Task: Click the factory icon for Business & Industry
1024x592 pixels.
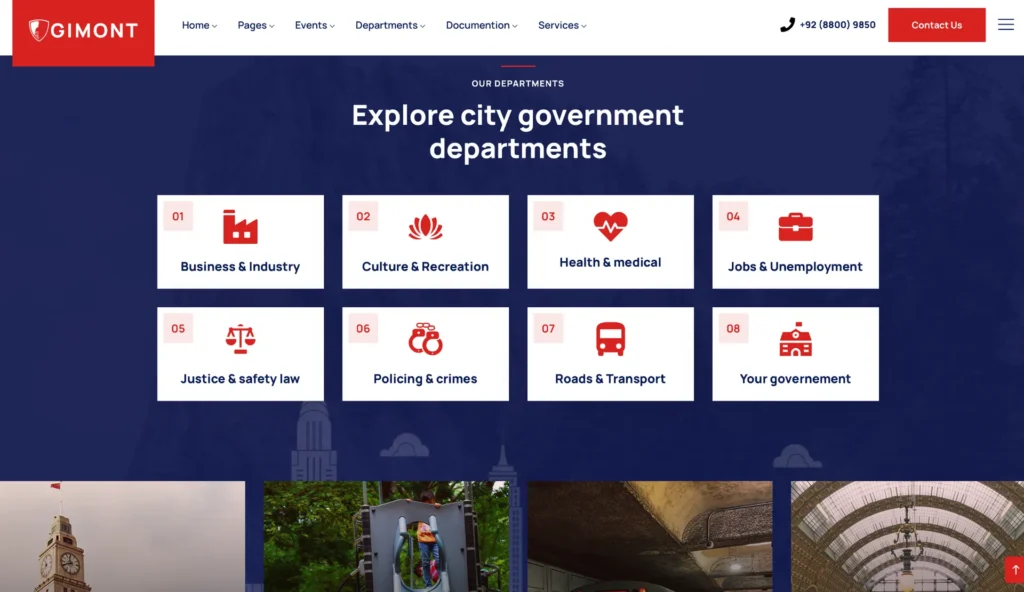Action: coord(240,227)
